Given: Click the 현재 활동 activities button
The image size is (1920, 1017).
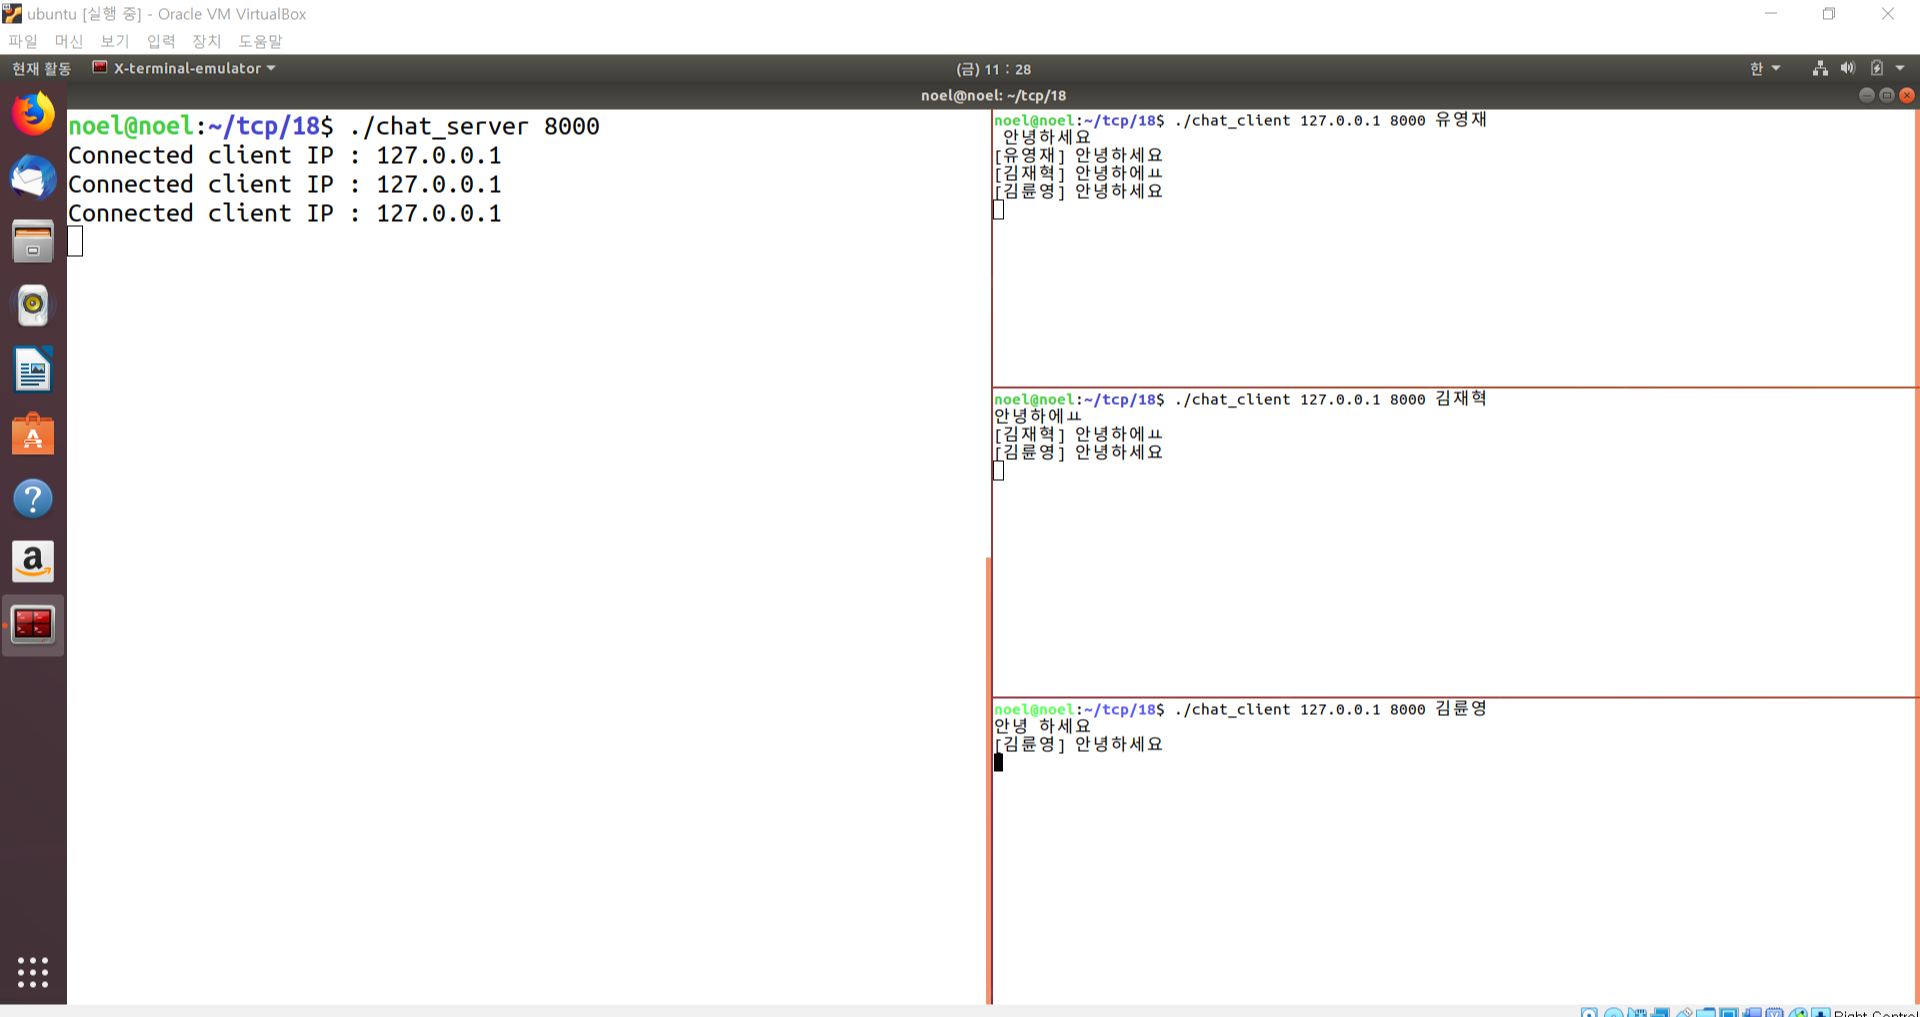Looking at the screenshot, I should [x=41, y=68].
